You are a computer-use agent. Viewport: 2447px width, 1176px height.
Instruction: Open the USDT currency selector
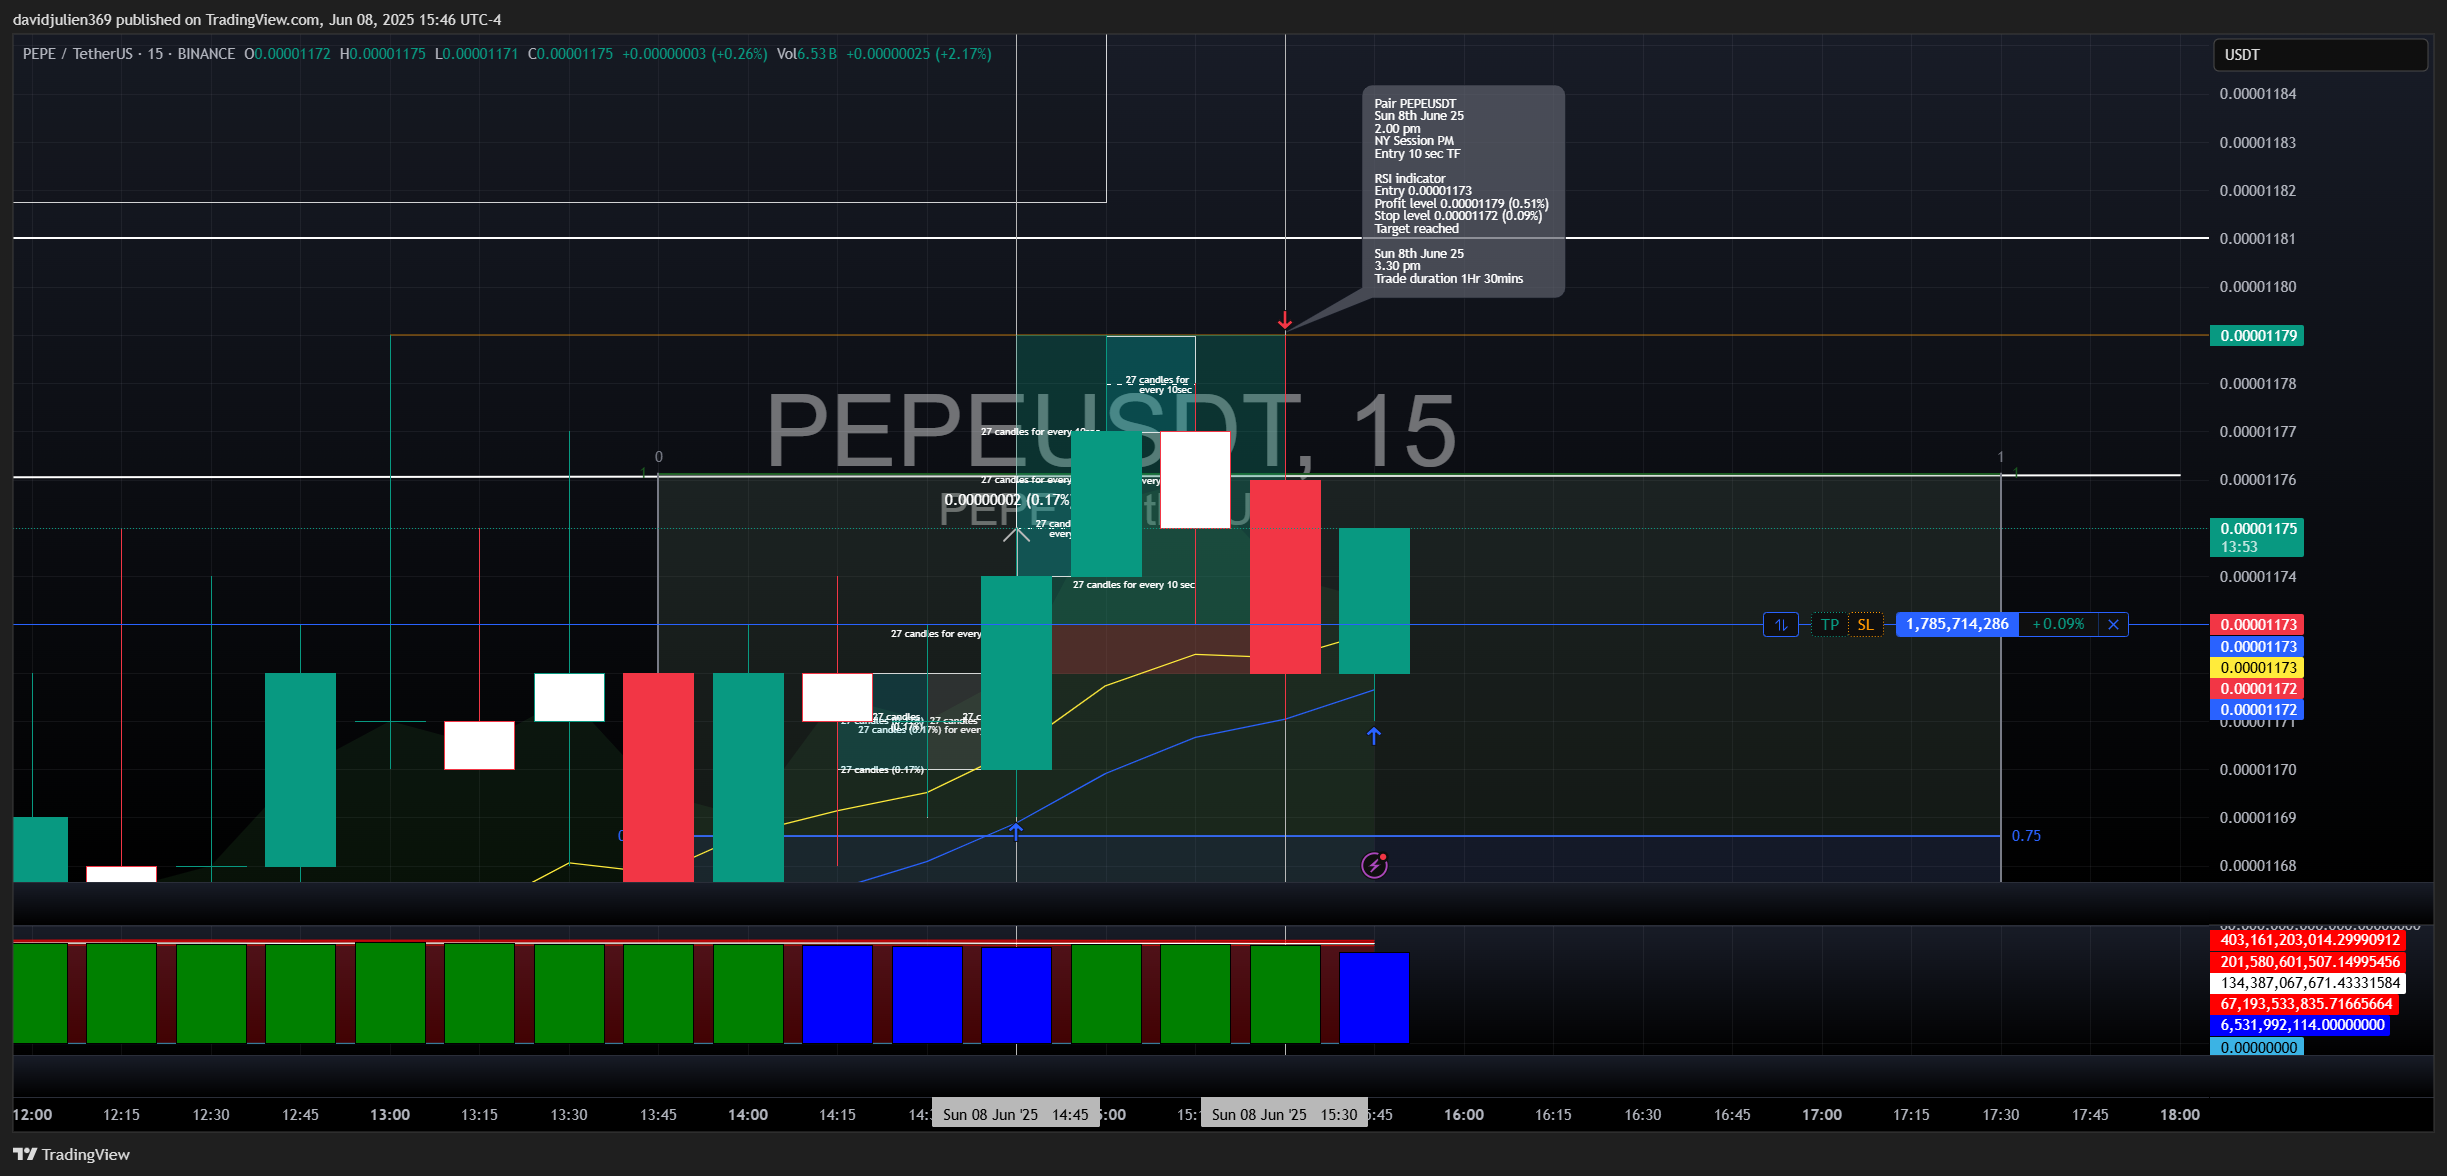coord(2320,55)
